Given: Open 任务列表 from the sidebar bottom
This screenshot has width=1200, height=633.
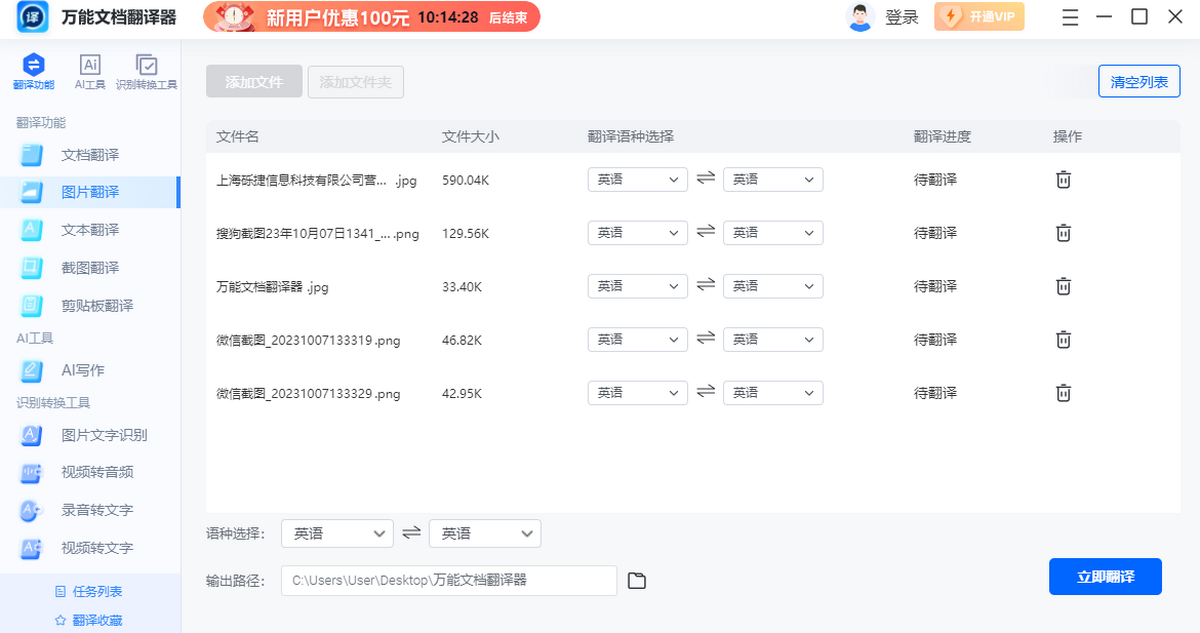Looking at the screenshot, I should 89,591.
